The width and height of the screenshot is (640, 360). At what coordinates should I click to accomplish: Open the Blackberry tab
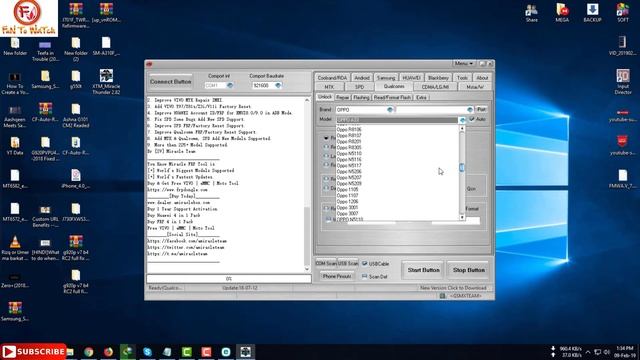click(438, 78)
